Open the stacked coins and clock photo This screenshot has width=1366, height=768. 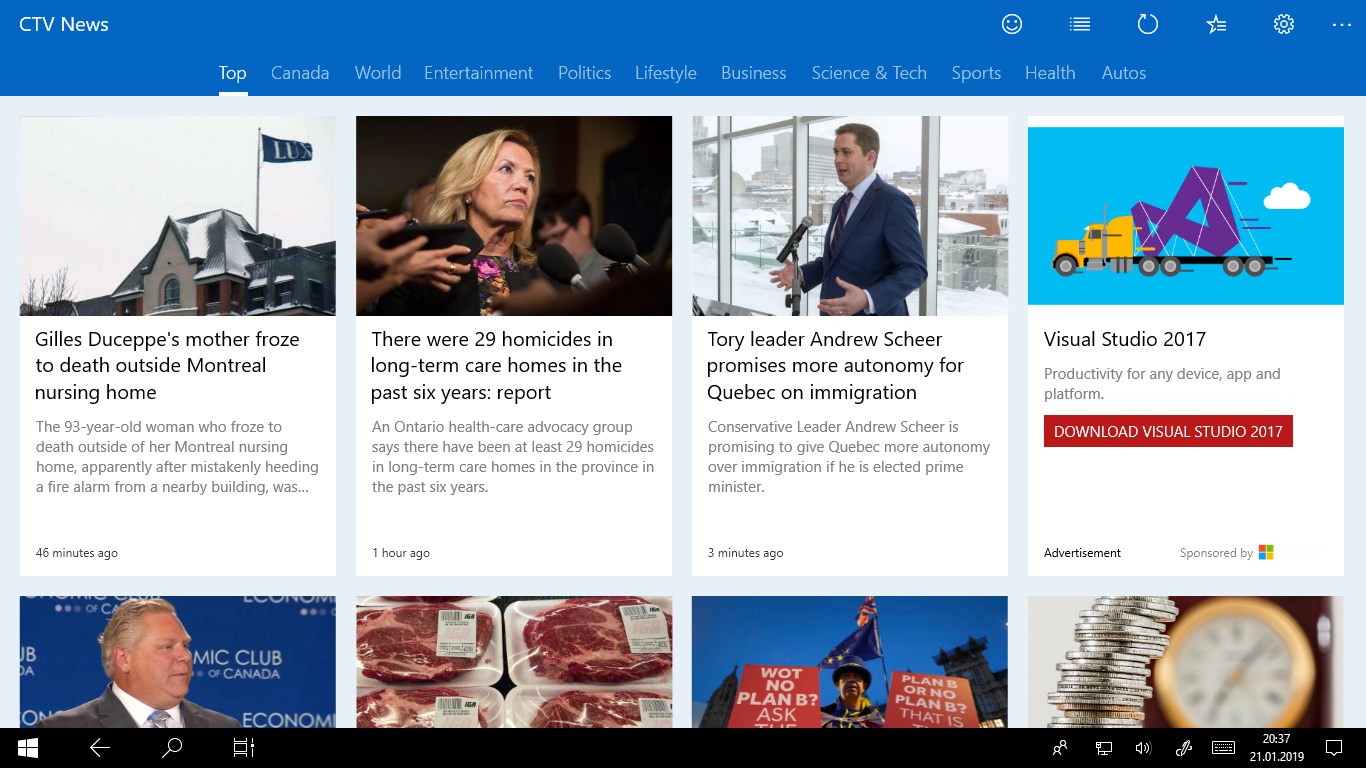pyautogui.click(x=1186, y=662)
